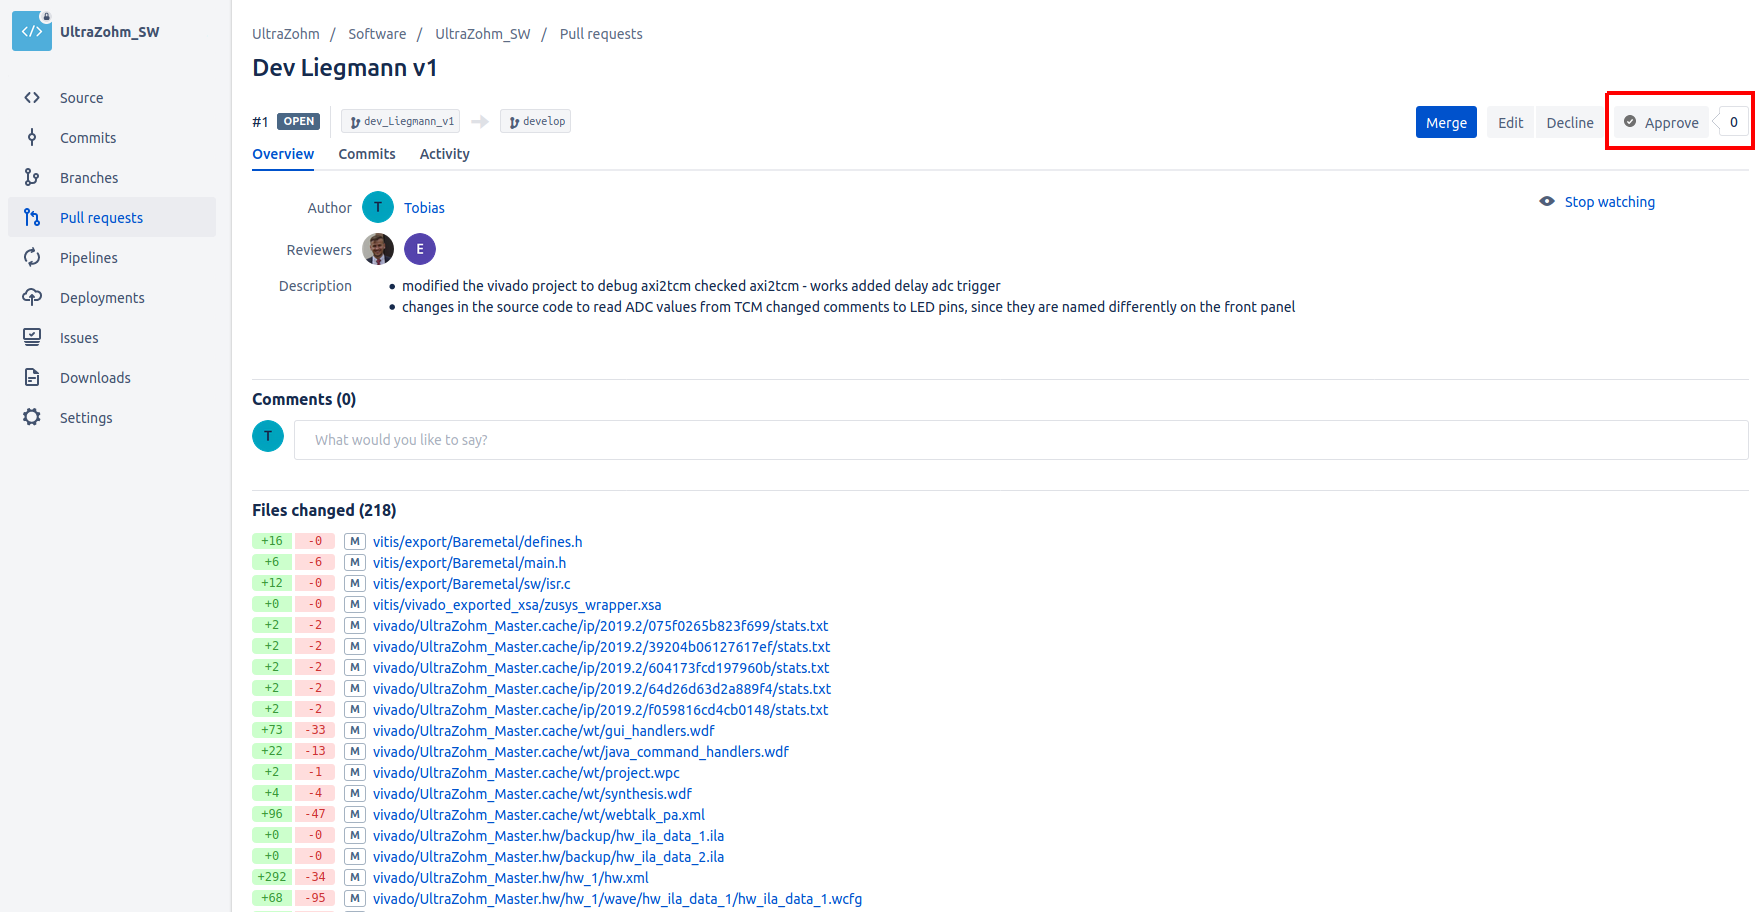Click the Merge button

click(1446, 122)
